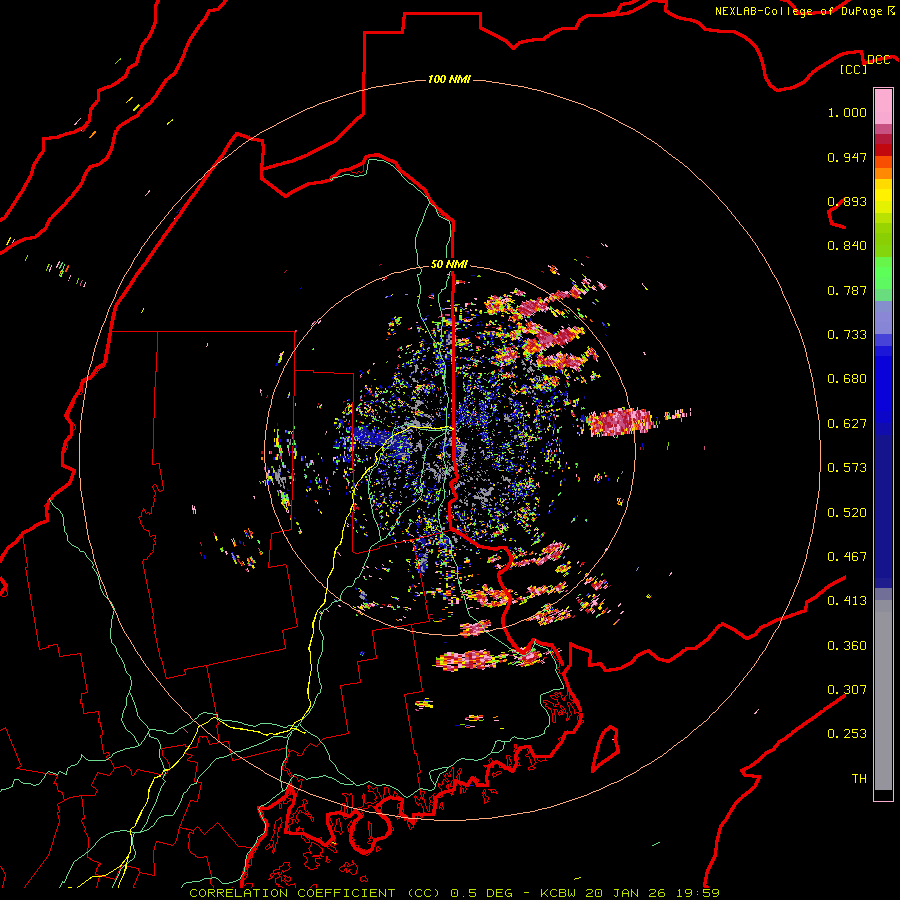900x900 pixels.
Task: Click the 0.360 scale value
Action: (x=847, y=646)
